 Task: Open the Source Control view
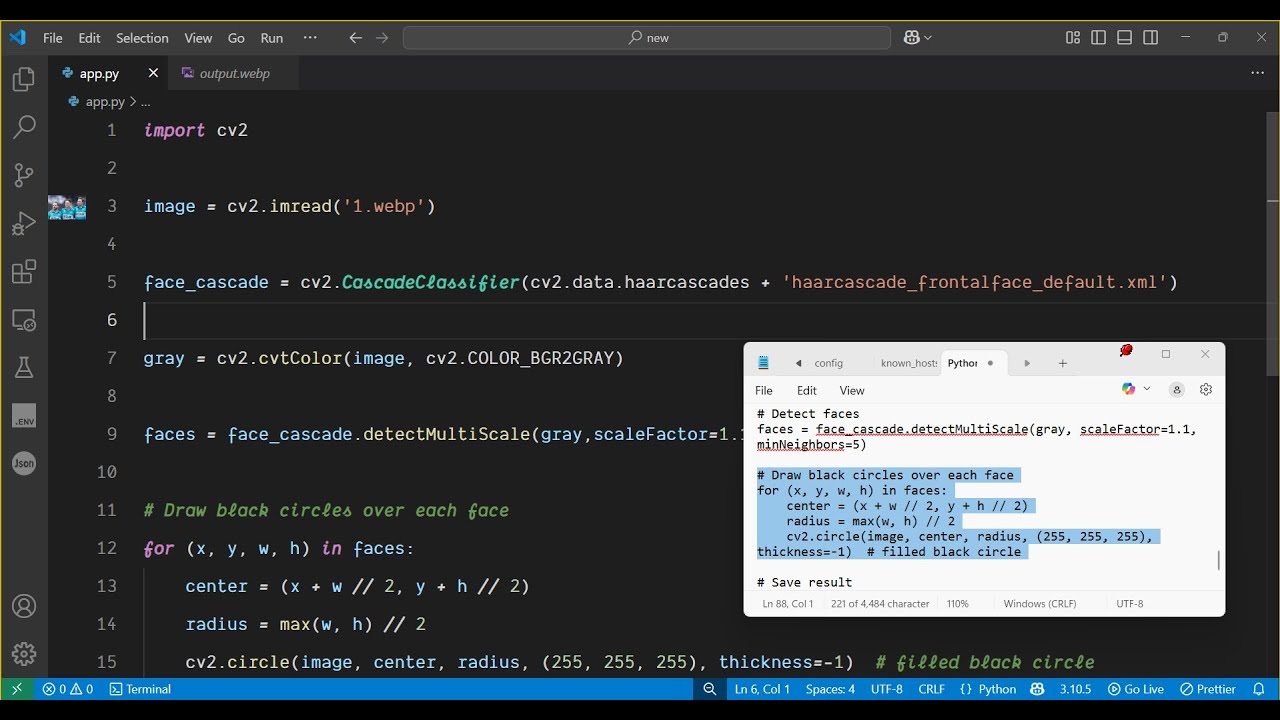(x=24, y=175)
